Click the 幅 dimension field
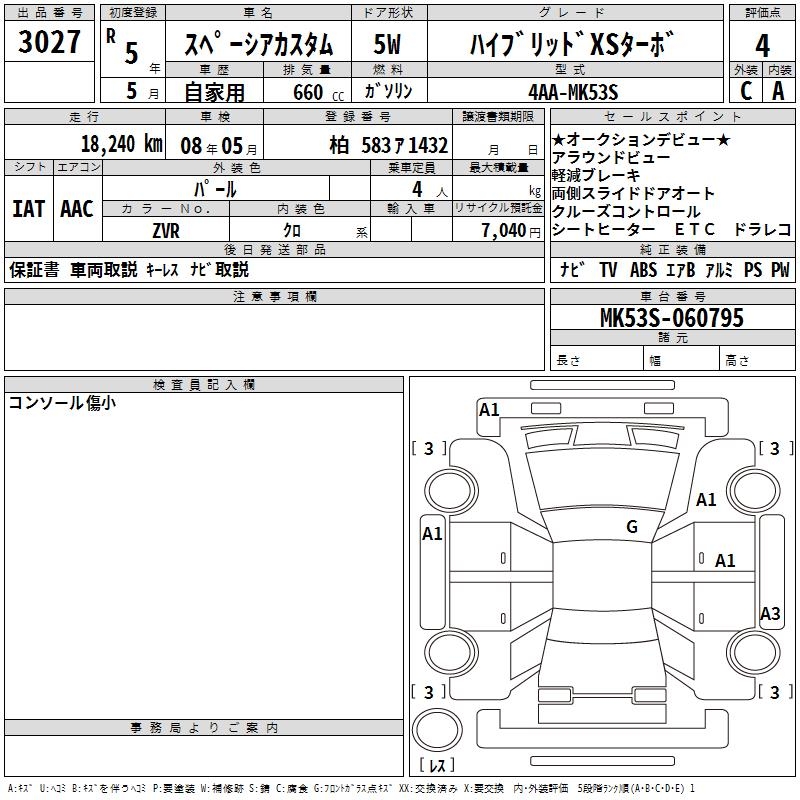 (682, 360)
